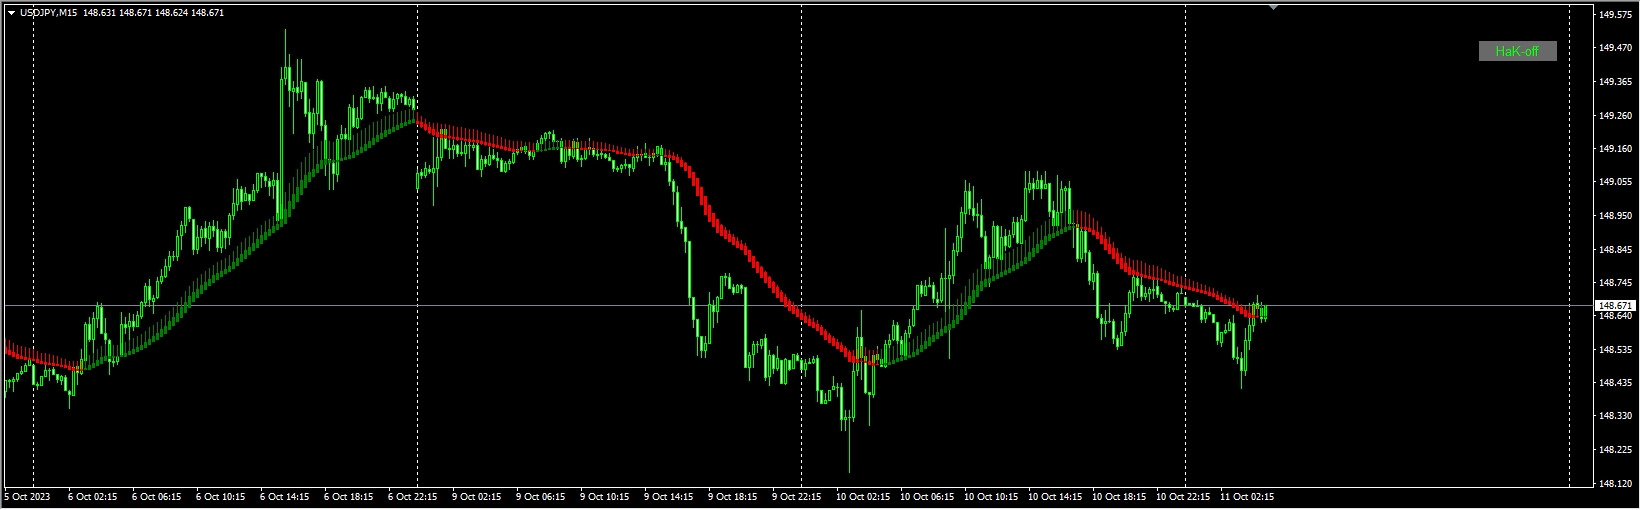Image resolution: width=1641 pixels, height=510 pixels.
Task: Click the 149.470 price axis label
Action: coord(1616,48)
